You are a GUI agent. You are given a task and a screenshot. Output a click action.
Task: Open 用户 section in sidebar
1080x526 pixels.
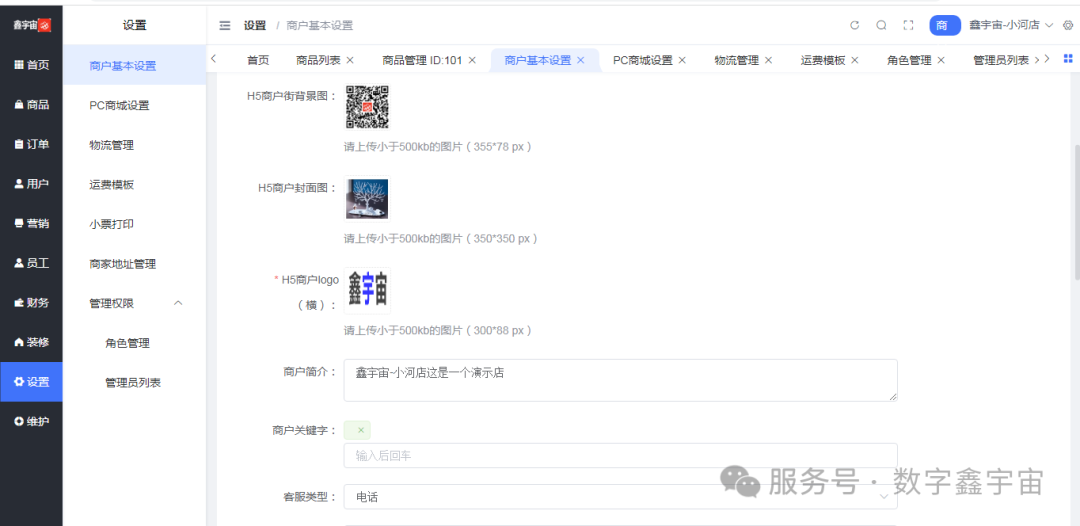pyautogui.click(x=32, y=184)
